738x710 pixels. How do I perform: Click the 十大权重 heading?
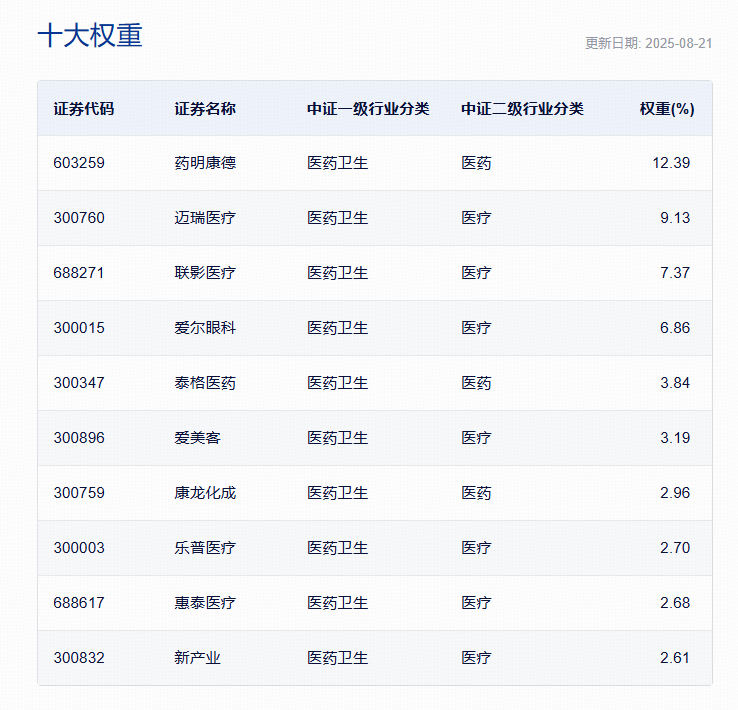coord(90,35)
